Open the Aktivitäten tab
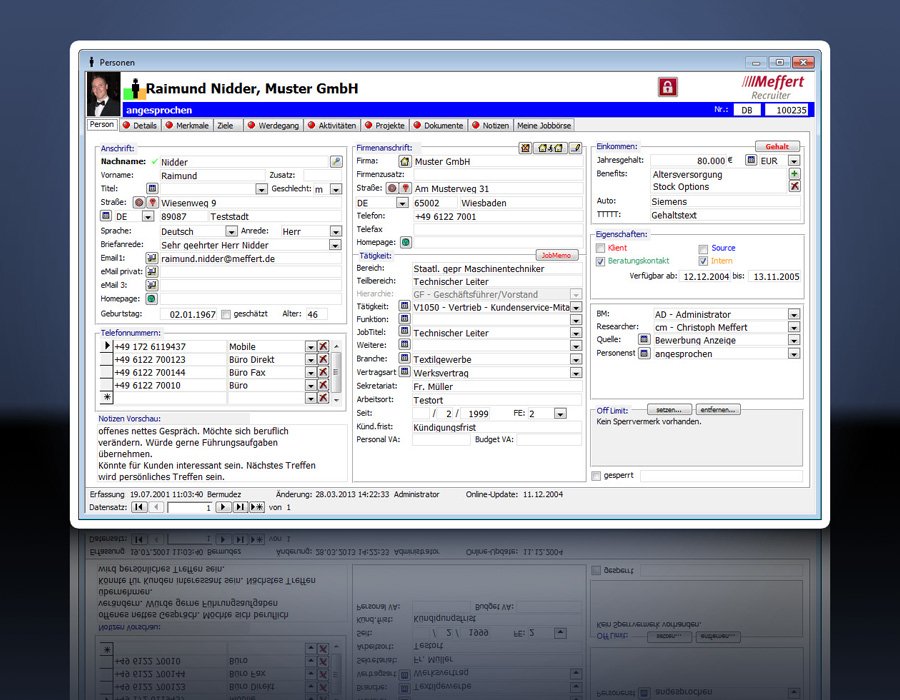Viewport: 900px width, 700px height. pyautogui.click(x=332, y=125)
